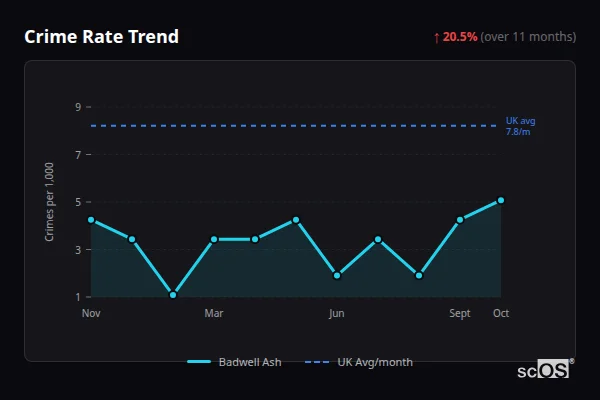600x400 pixels.
Task: Click the 'Oct' x-axis label
Action: (501, 313)
